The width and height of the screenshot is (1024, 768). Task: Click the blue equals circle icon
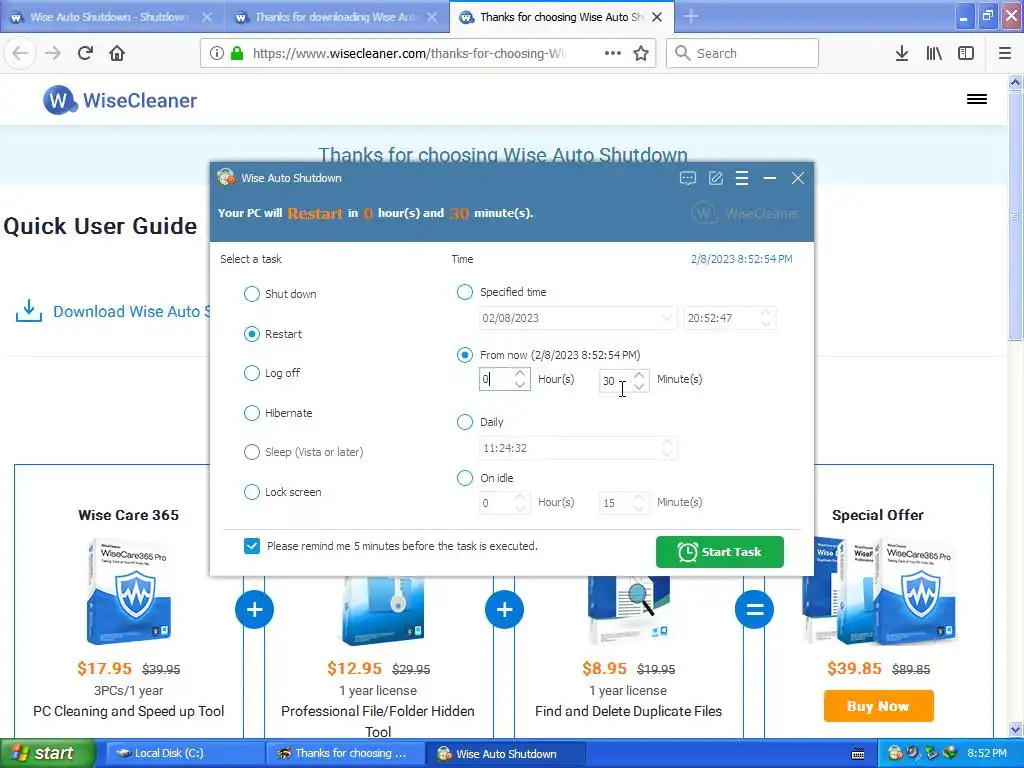click(754, 610)
